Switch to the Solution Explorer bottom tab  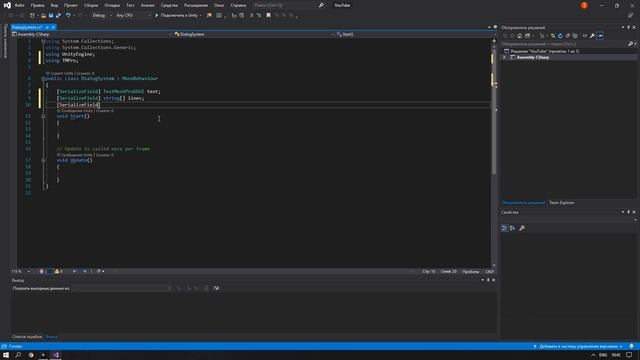click(523, 203)
